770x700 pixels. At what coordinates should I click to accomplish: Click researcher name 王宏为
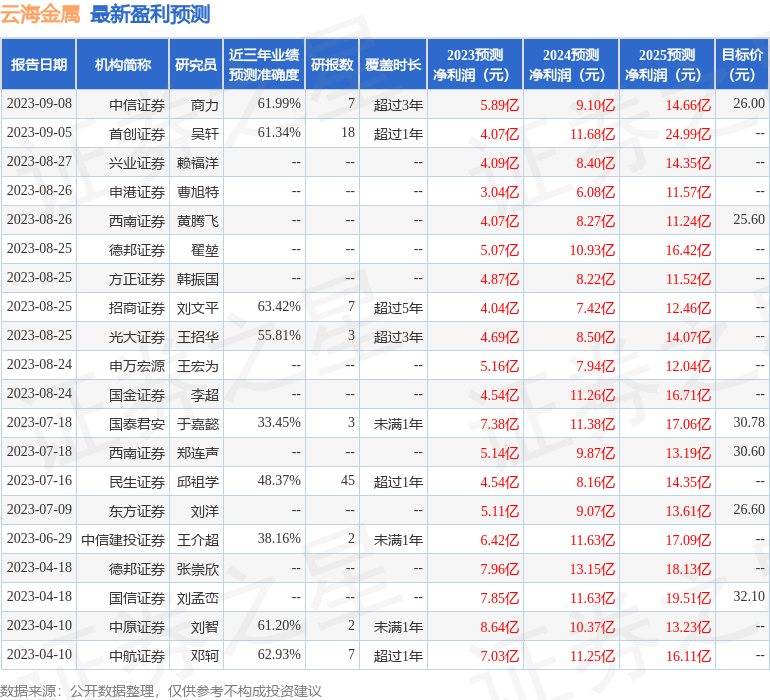[198, 366]
